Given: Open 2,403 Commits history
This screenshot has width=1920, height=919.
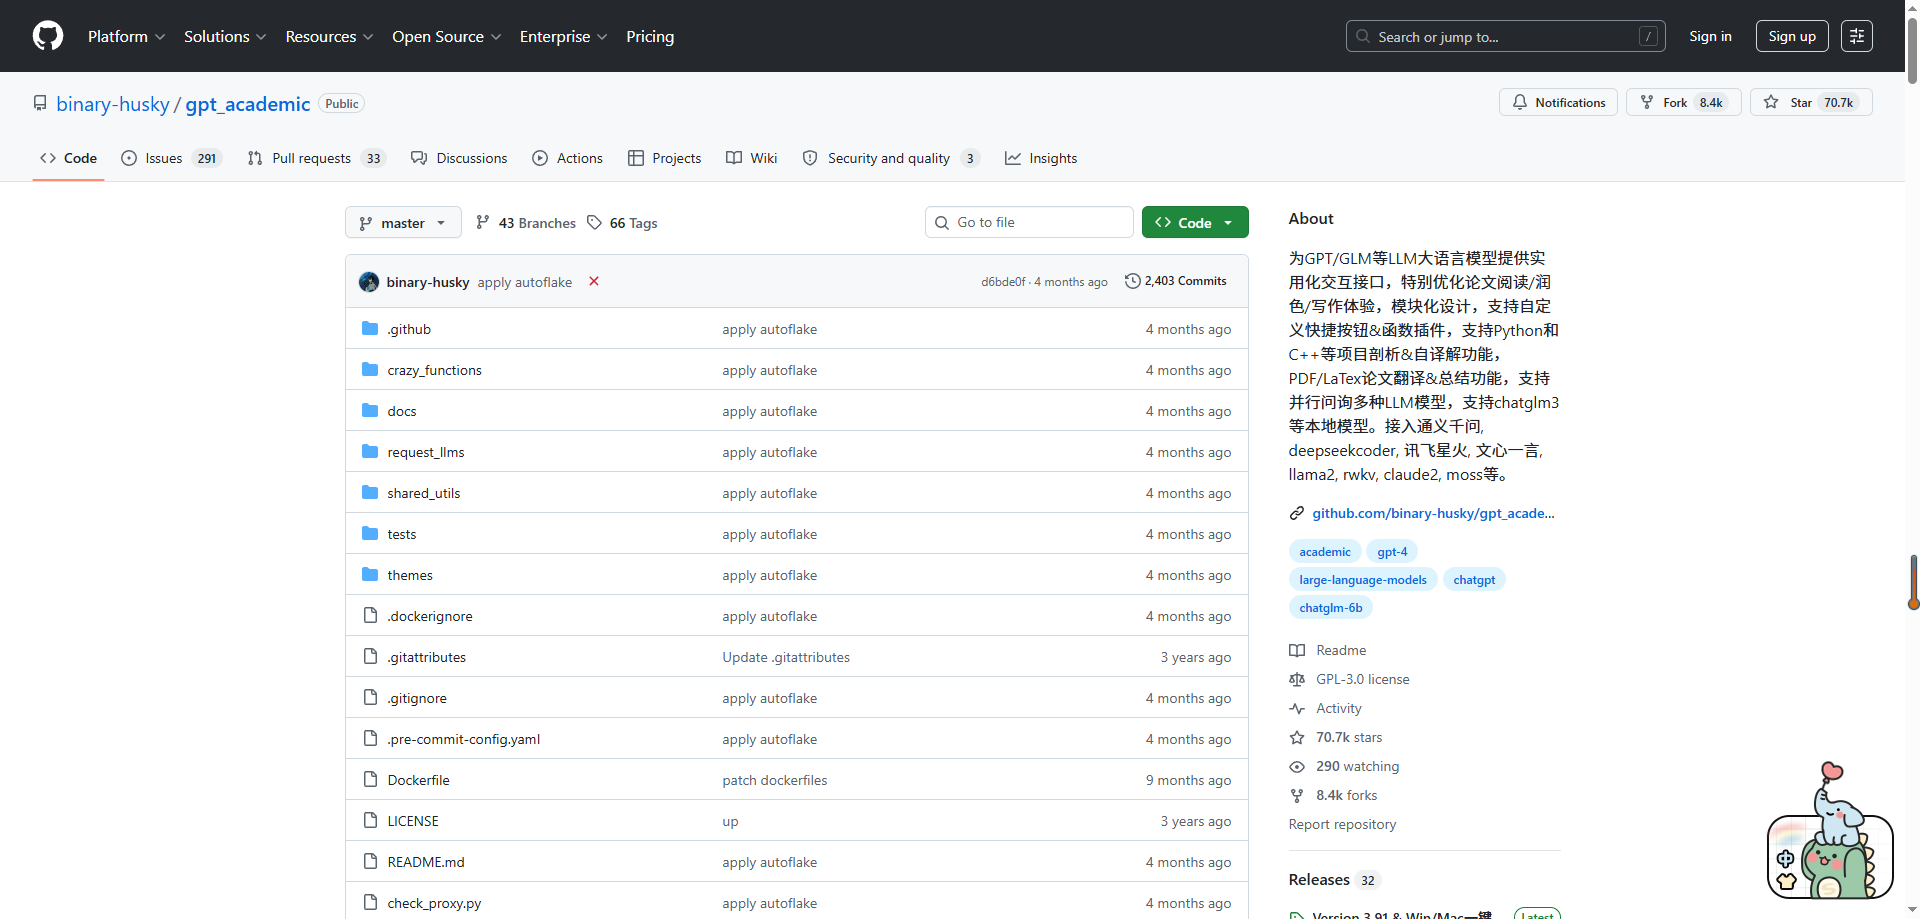Looking at the screenshot, I should coord(1176,281).
